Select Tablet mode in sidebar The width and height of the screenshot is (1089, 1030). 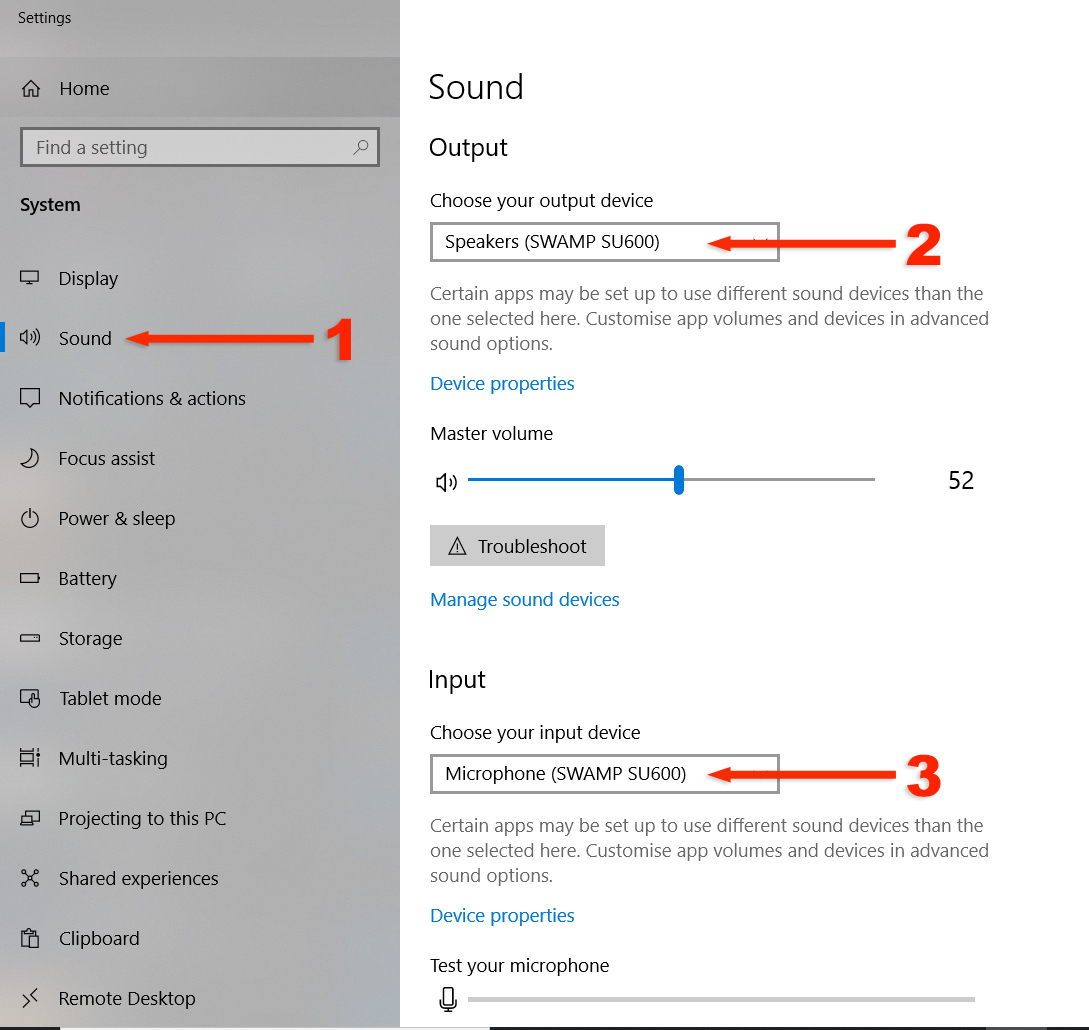pos(110,698)
